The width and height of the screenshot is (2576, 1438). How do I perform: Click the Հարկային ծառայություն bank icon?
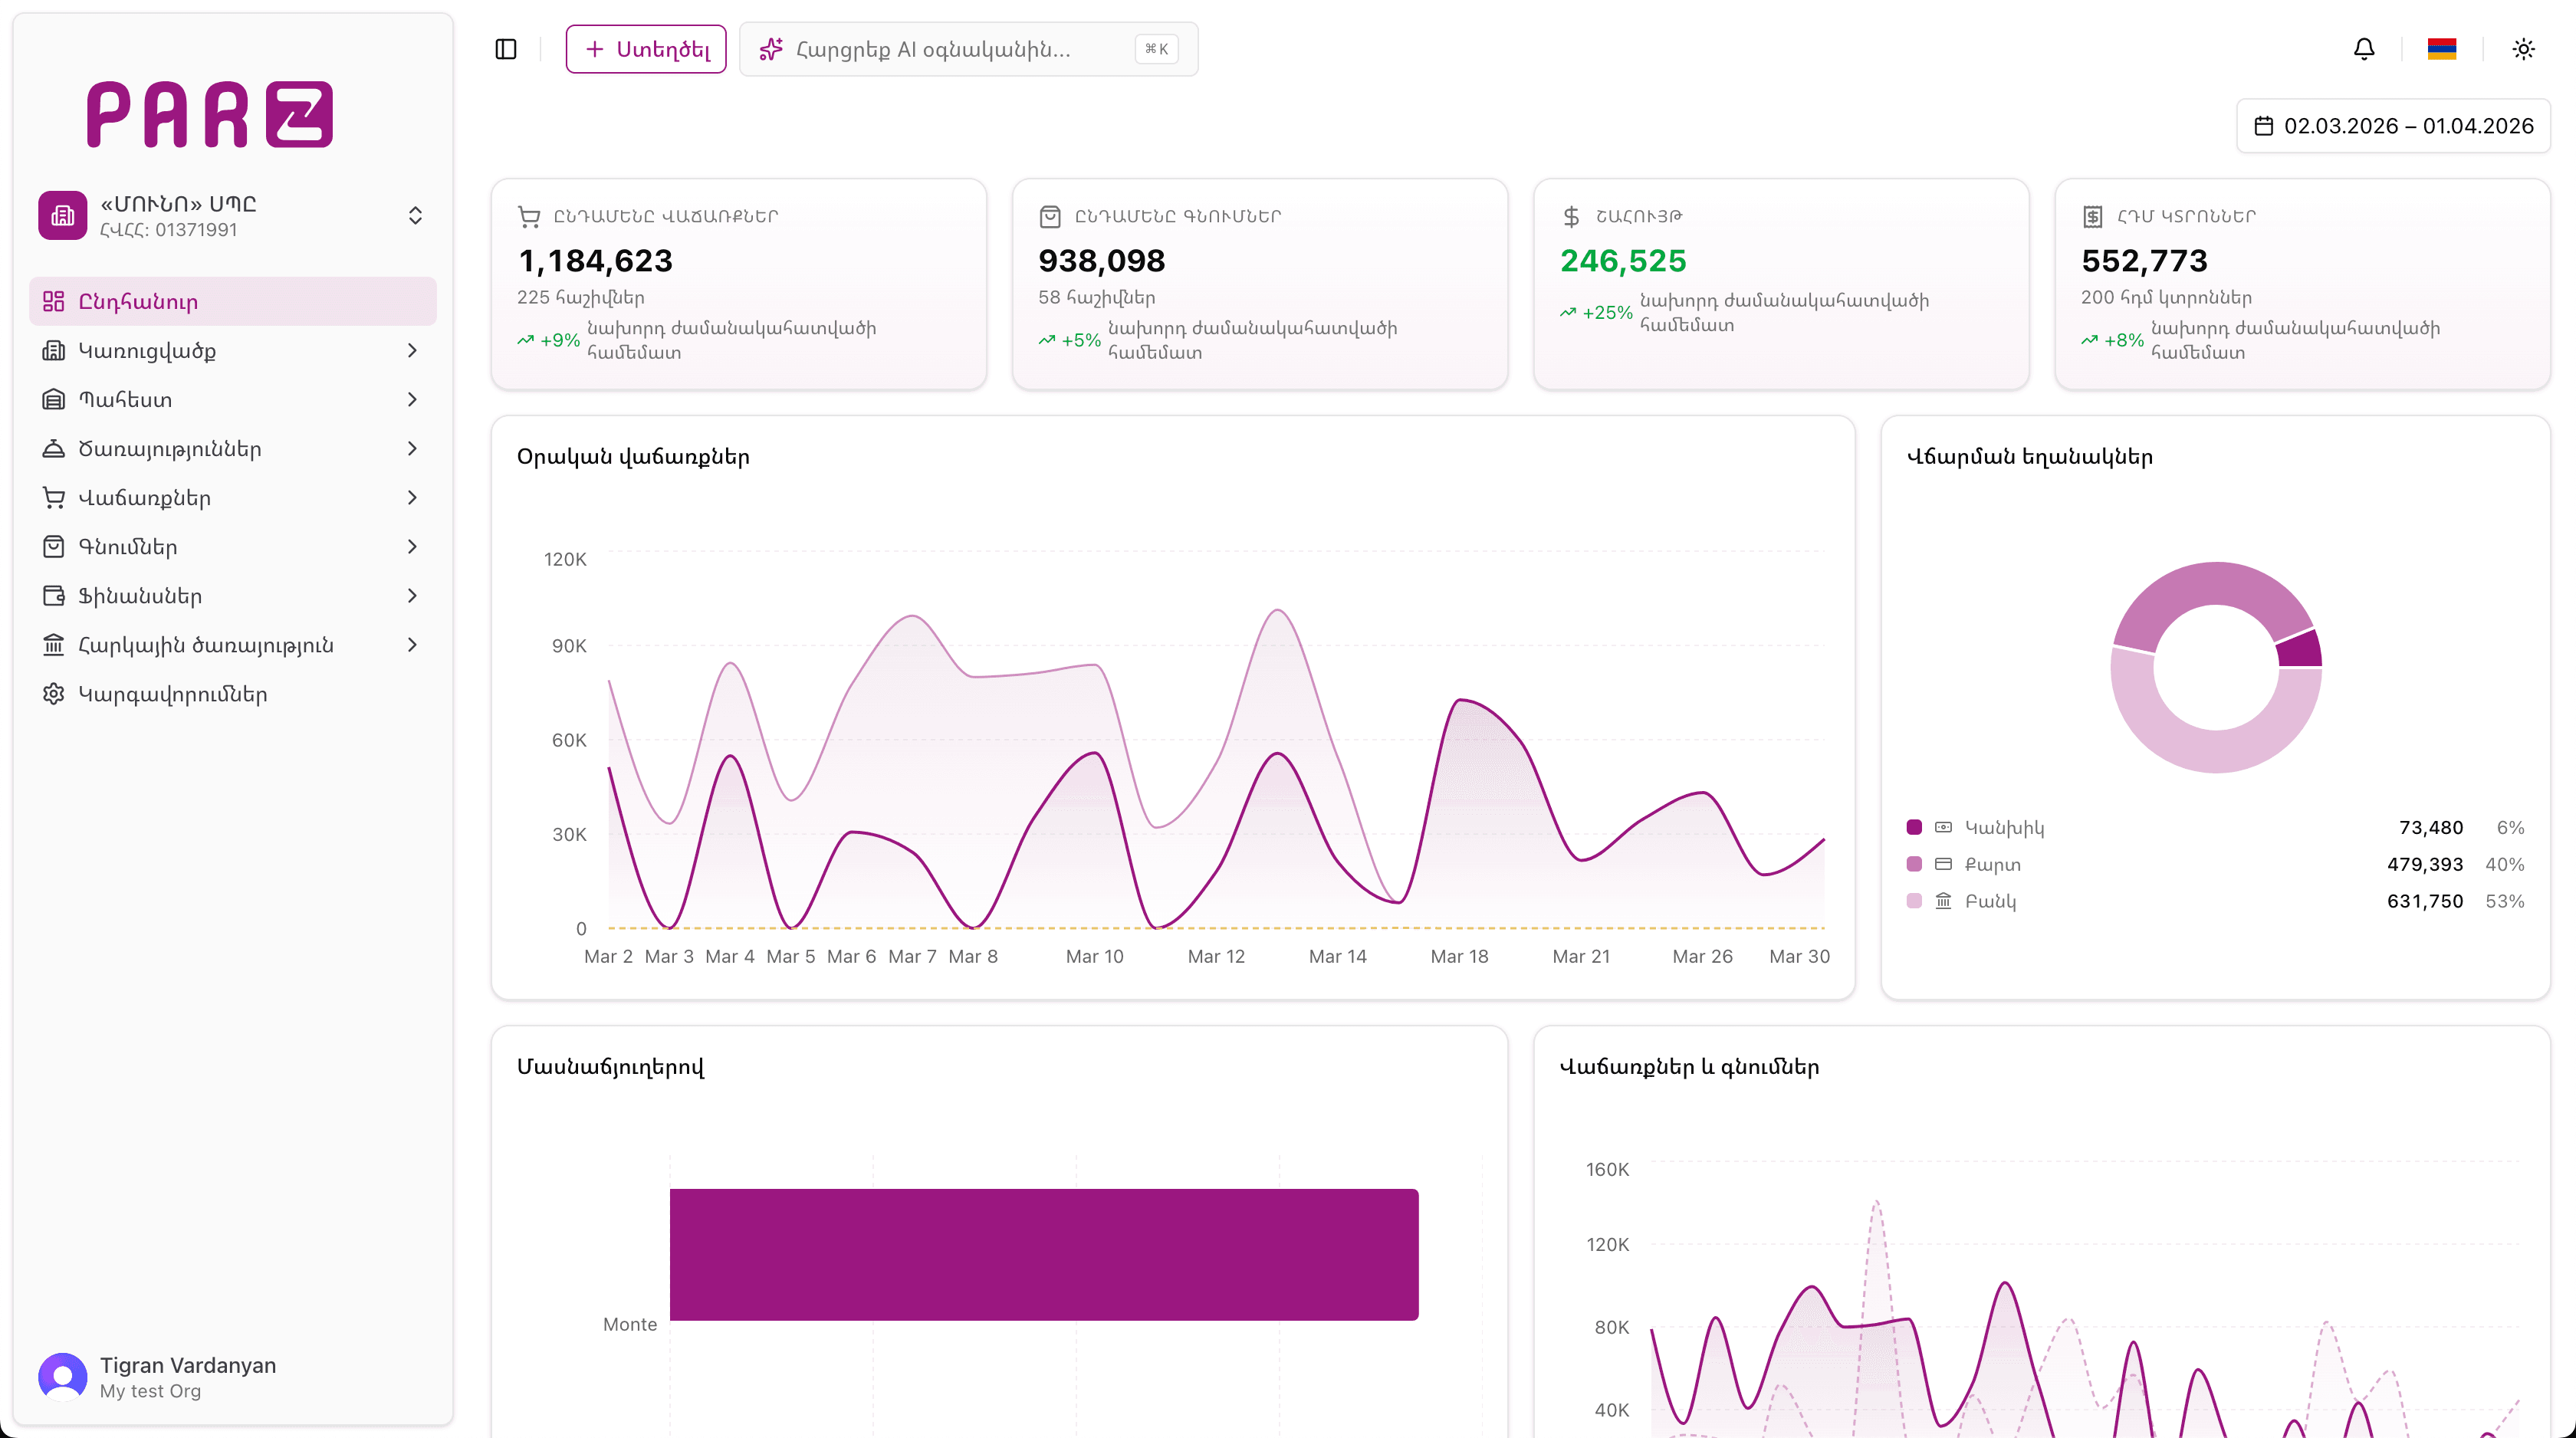pyautogui.click(x=54, y=645)
